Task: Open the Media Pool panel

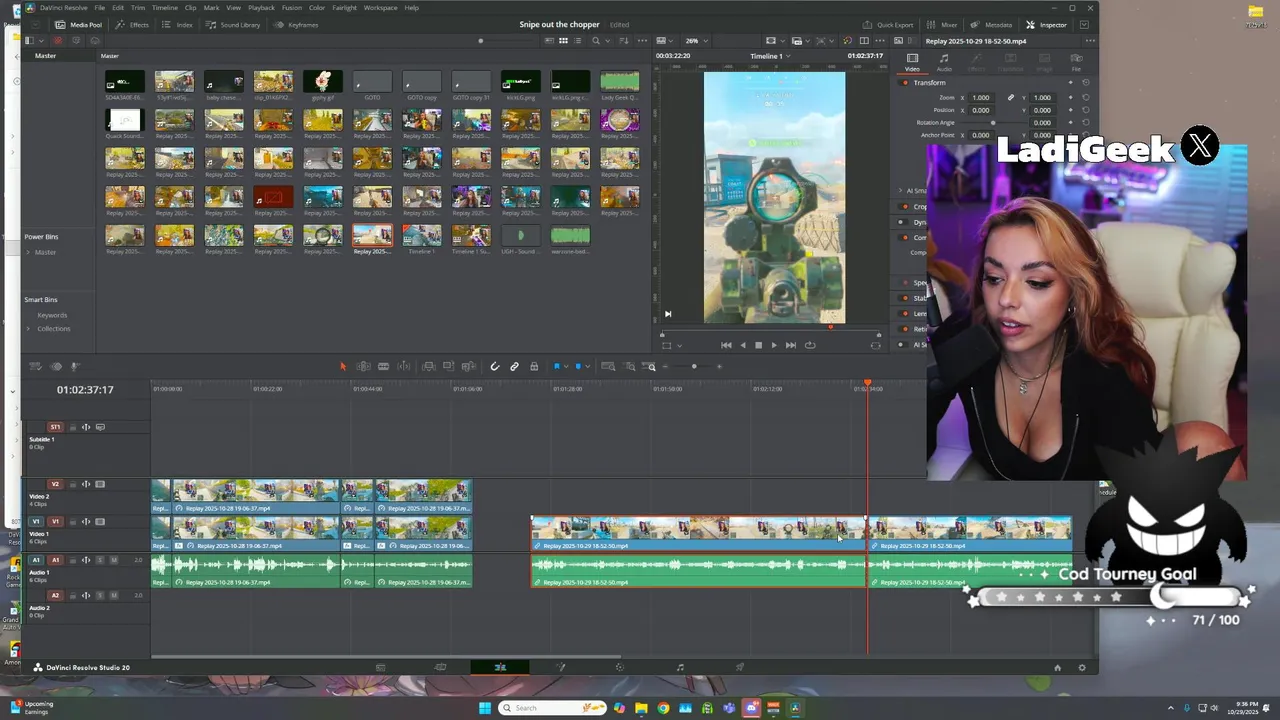Action: pyautogui.click(x=79, y=25)
